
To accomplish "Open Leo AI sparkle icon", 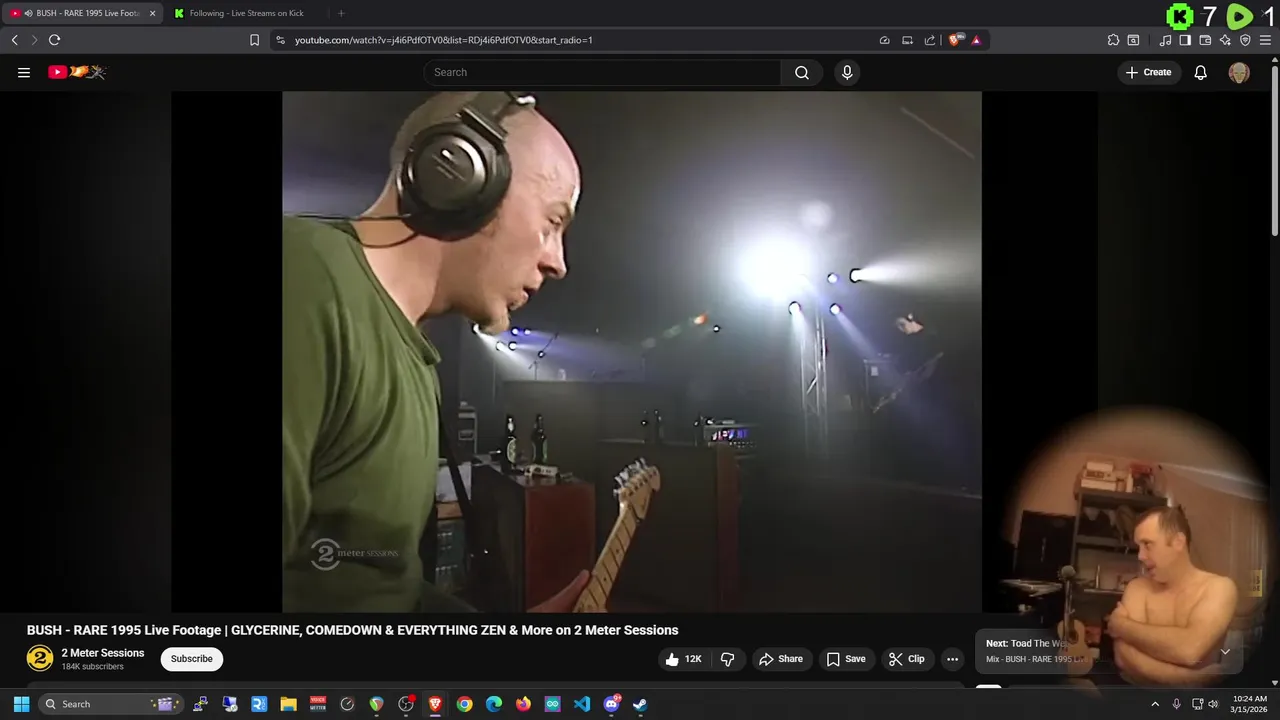I will click(1225, 40).
